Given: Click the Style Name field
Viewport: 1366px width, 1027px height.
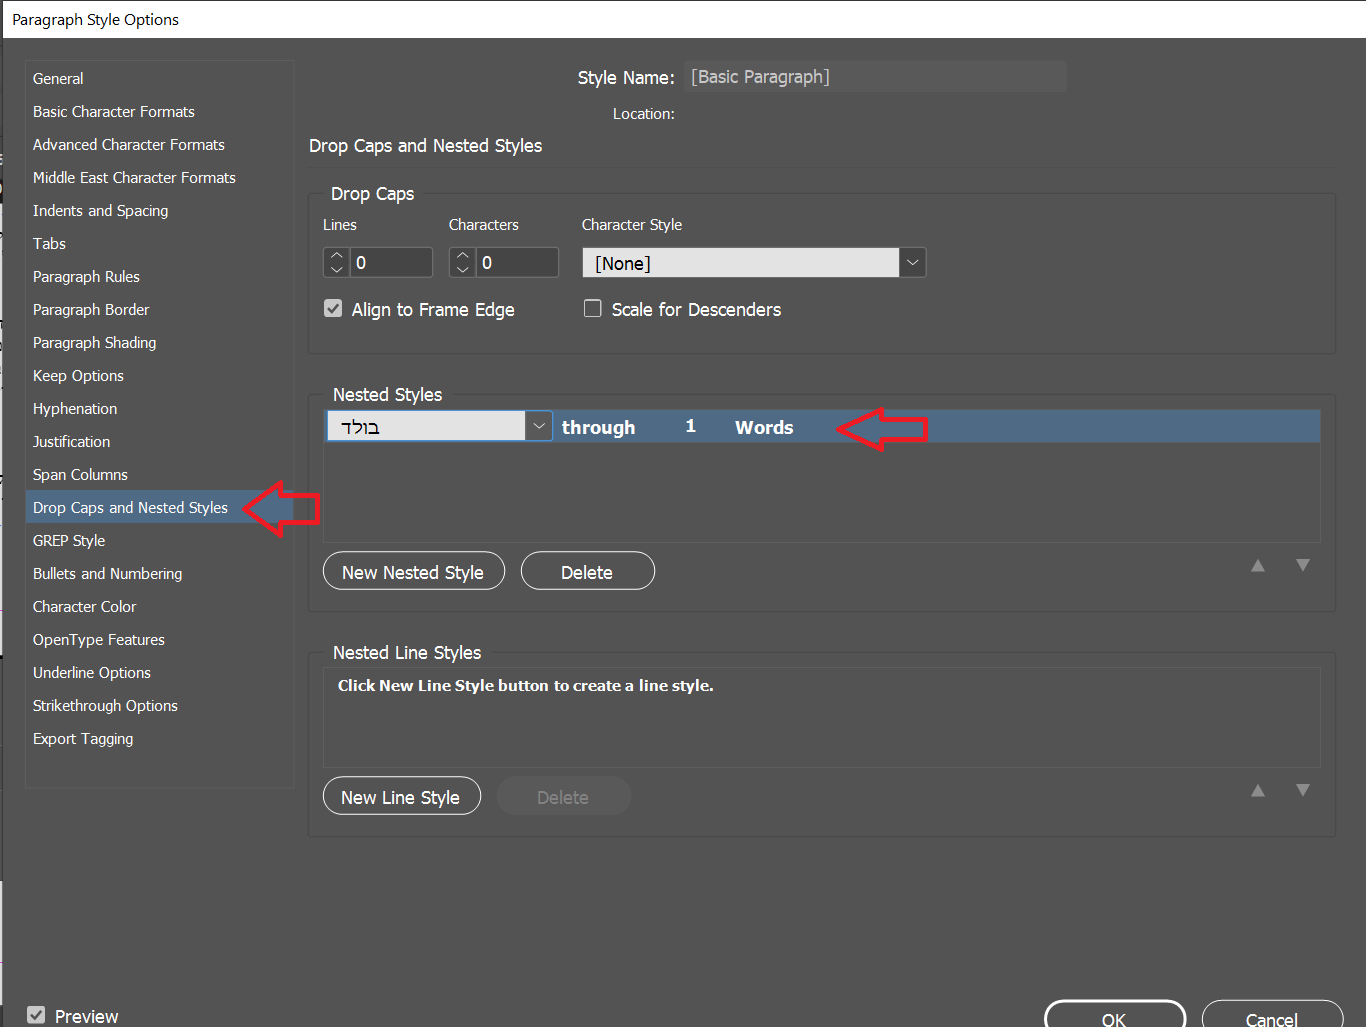Looking at the screenshot, I should click(875, 77).
